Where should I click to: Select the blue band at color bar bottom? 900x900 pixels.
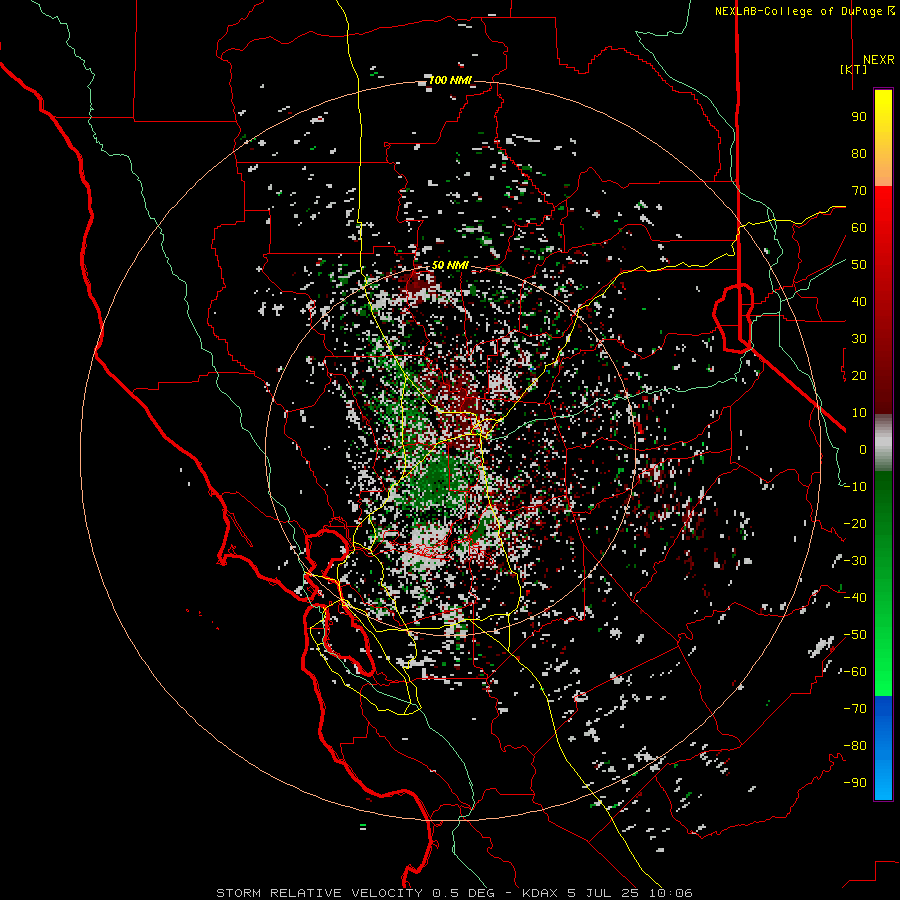pos(883,748)
